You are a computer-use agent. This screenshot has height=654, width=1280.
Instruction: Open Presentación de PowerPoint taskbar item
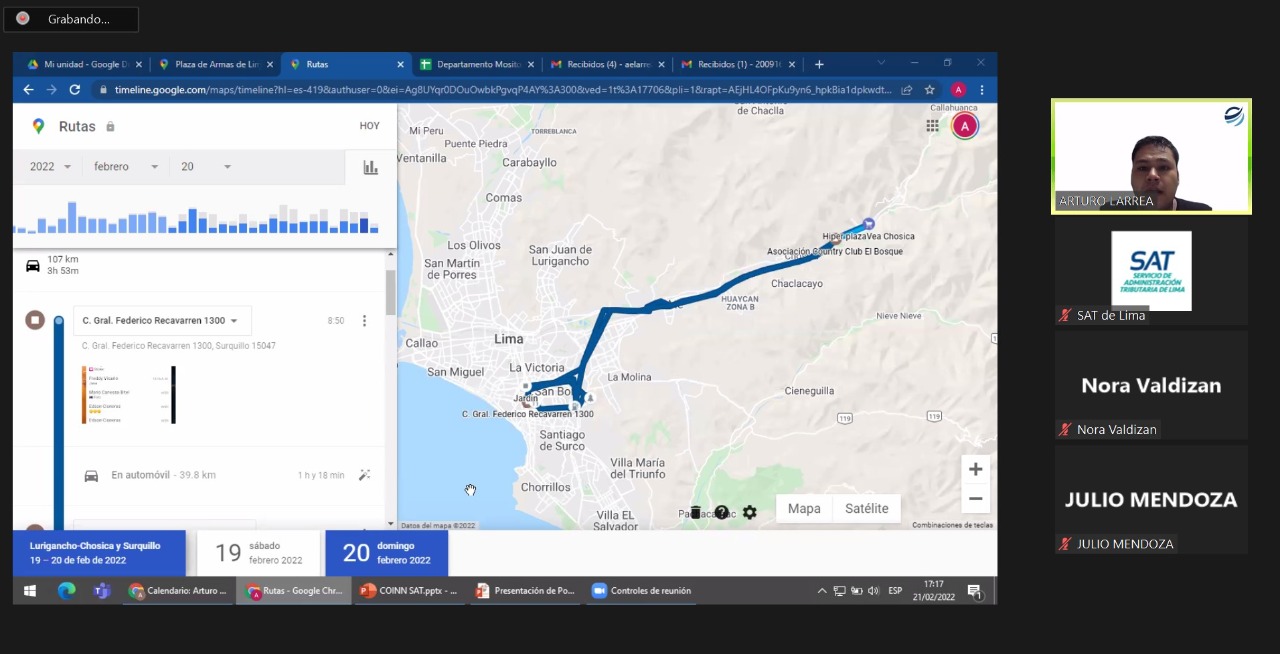(525, 591)
